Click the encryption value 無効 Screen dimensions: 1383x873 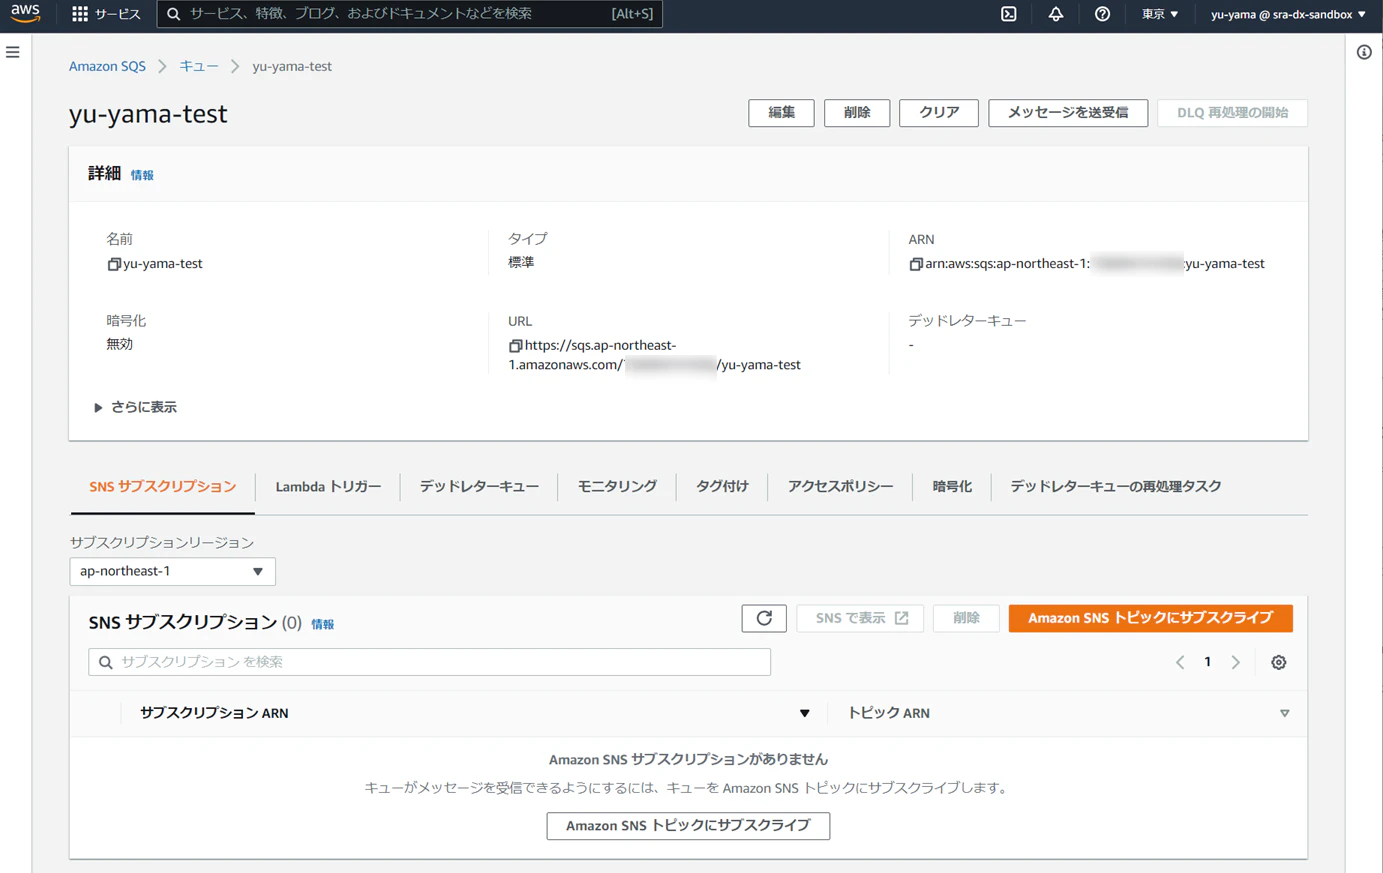(x=120, y=344)
